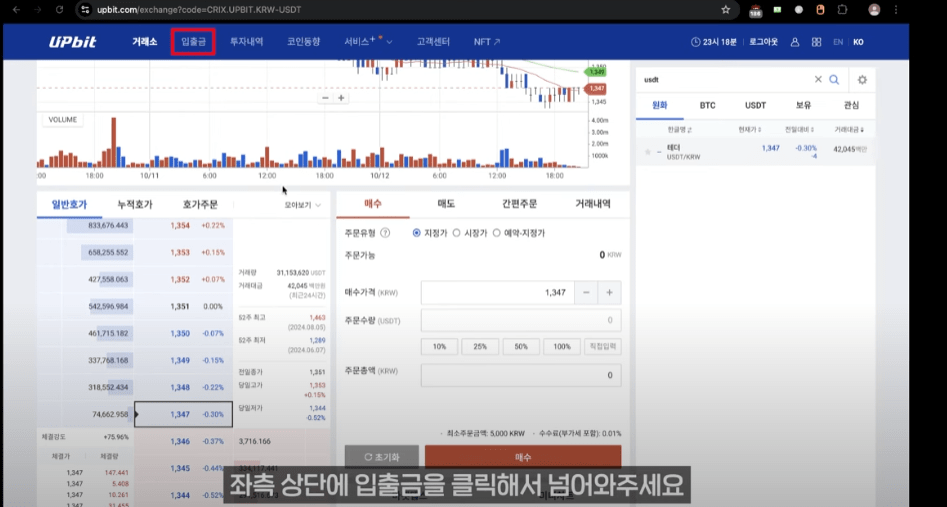Switch to 호가주문 tab

[x=200, y=205]
